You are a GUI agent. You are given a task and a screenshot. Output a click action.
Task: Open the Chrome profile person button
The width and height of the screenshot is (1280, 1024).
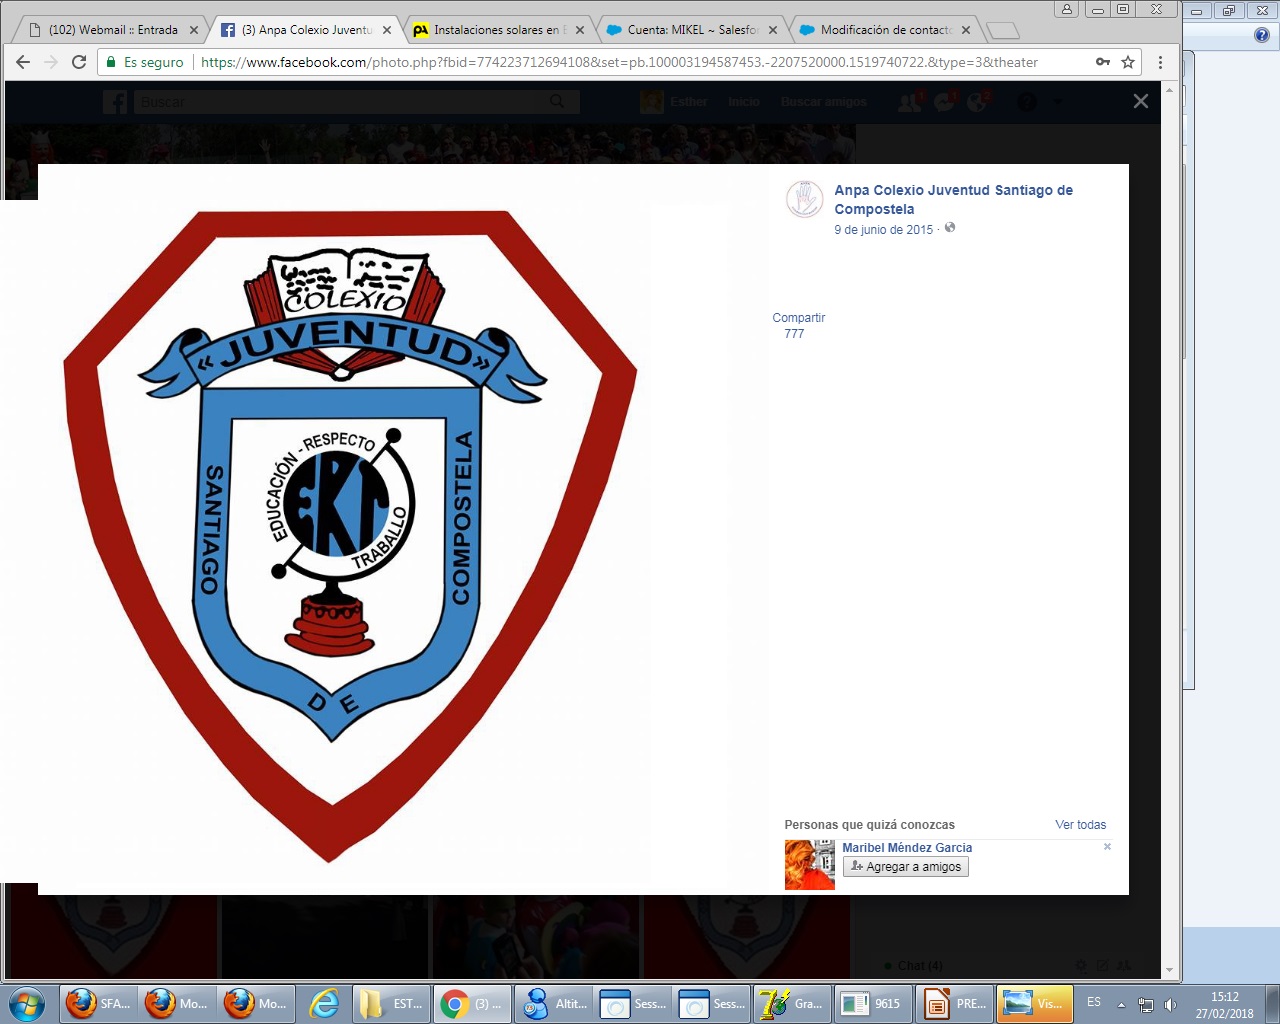(x=1067, y=9)
